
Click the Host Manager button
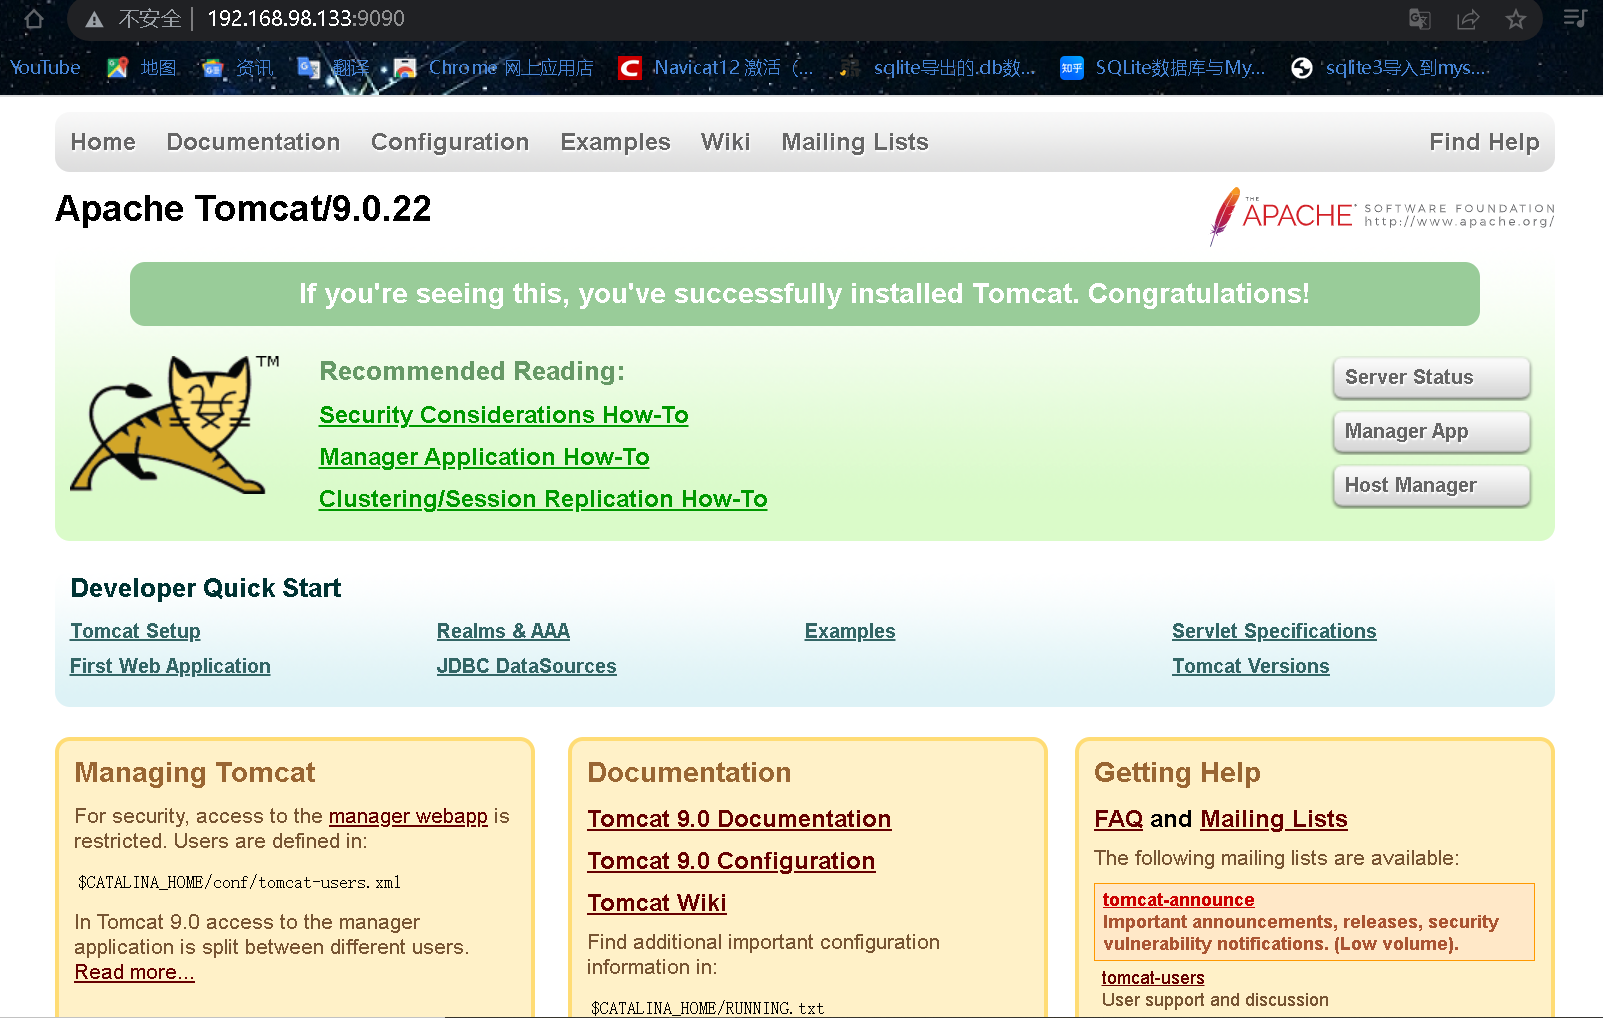pyautogui.click(x=1432, y=486)
